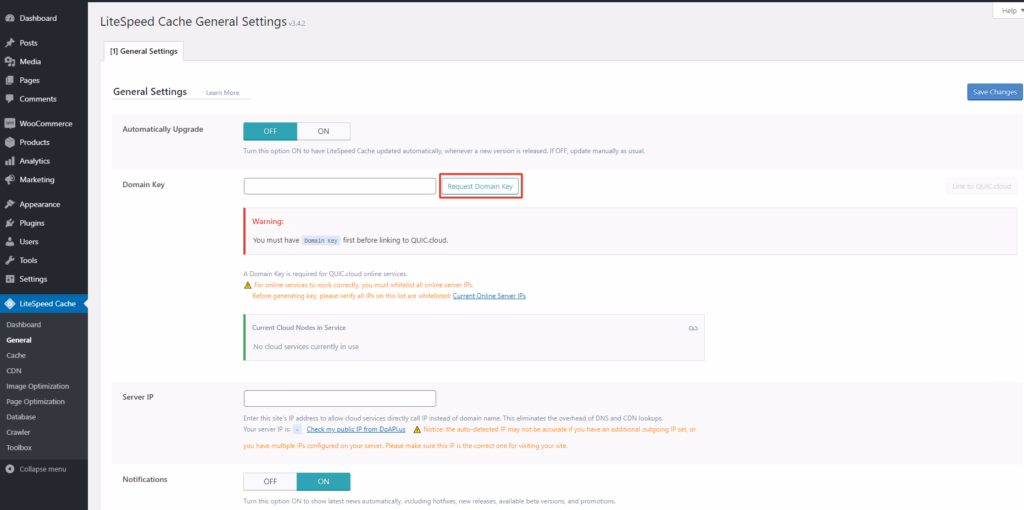Click the Collapse menu arrow icon
The image size is (1024, 510).
point(9,469)
